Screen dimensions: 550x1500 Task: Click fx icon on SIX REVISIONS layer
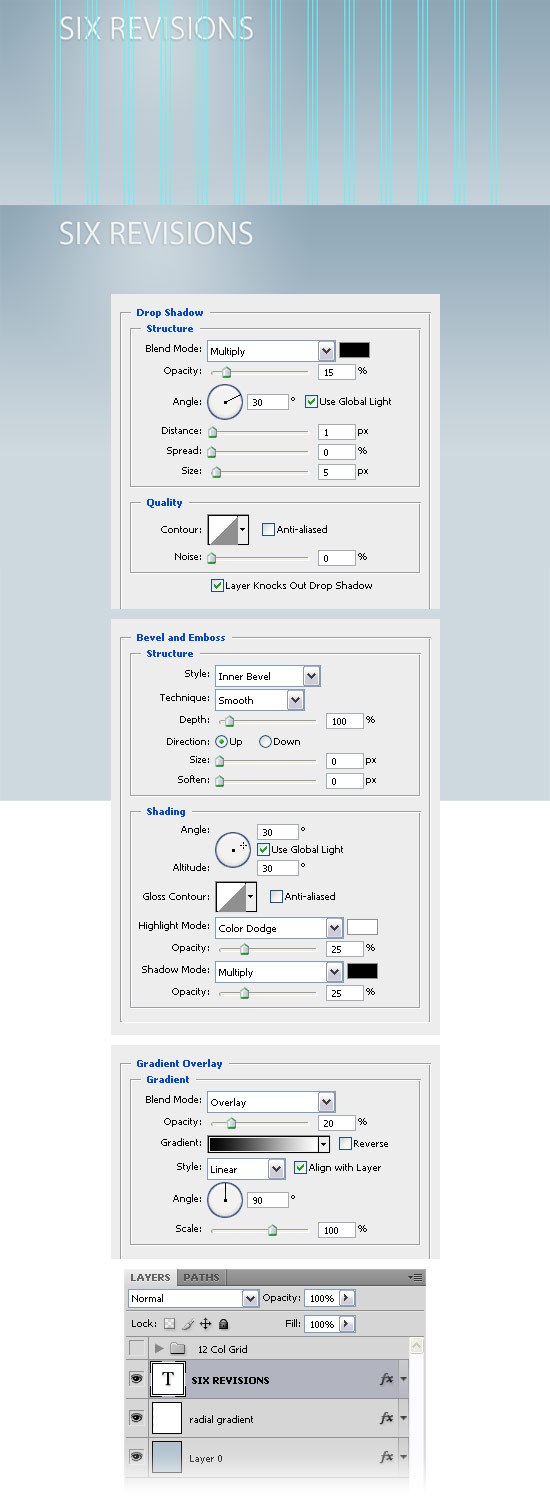point(386,1379)
